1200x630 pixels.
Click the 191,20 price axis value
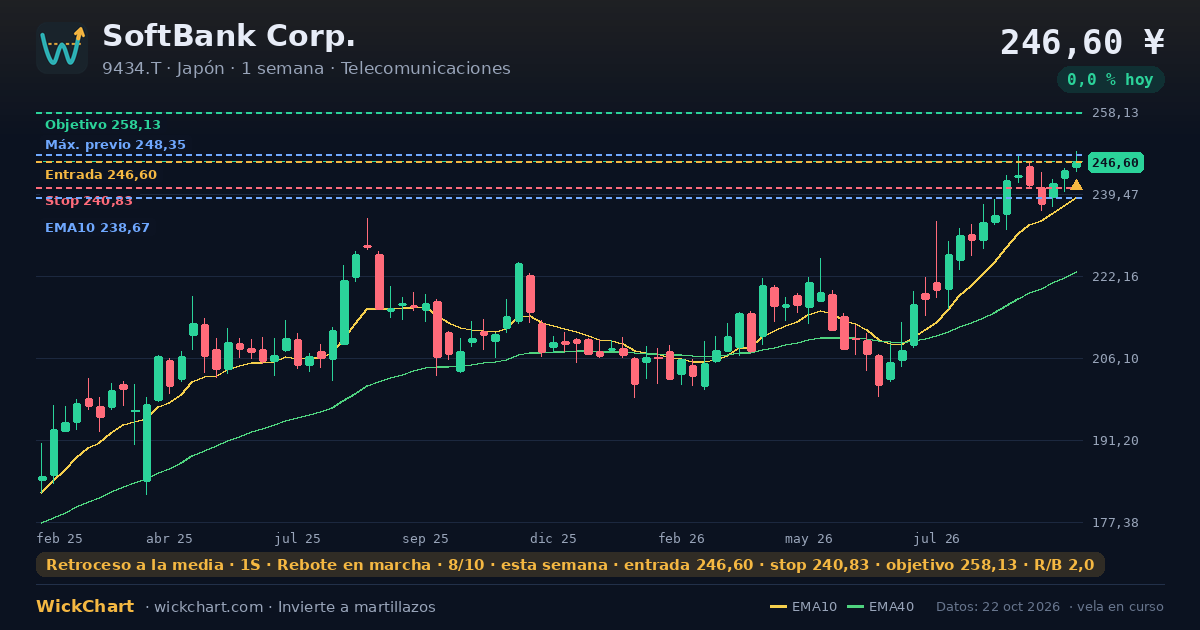coord(1116,440)
